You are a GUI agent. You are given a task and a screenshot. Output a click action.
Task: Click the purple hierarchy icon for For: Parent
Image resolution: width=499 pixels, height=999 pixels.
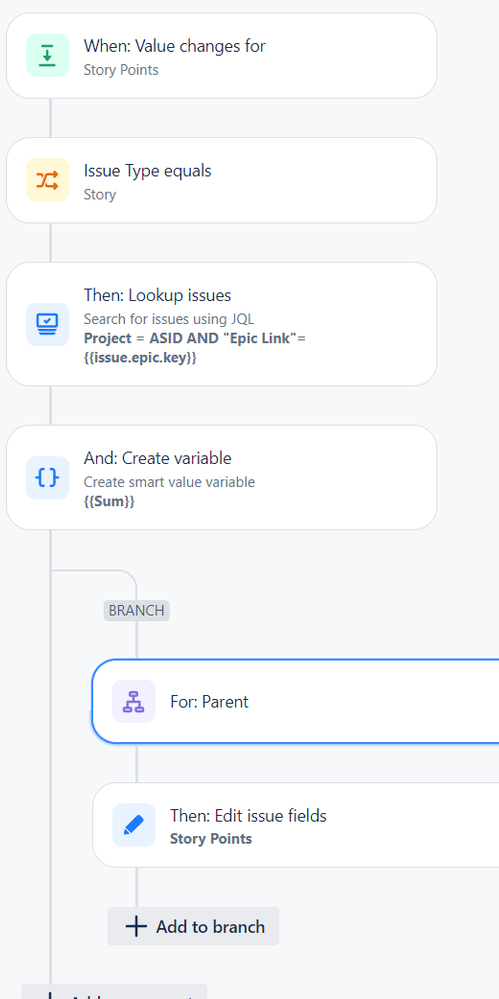tap(134, 701)
